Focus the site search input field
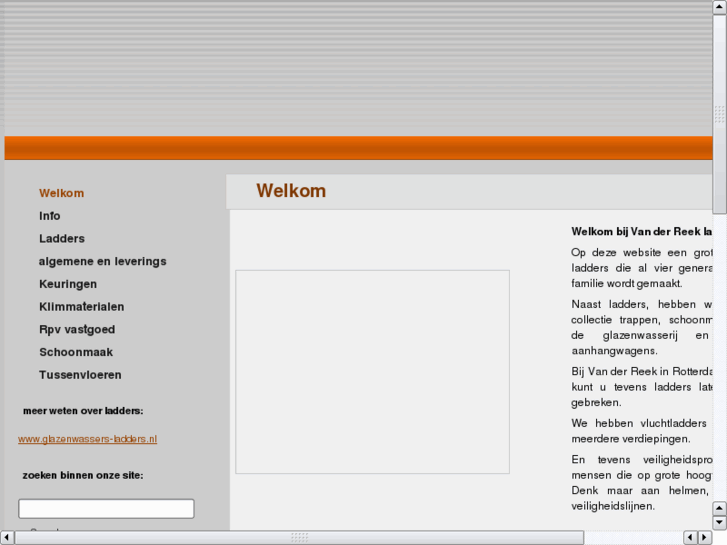This screenshot has width=727, height=545. pos(106,509)
